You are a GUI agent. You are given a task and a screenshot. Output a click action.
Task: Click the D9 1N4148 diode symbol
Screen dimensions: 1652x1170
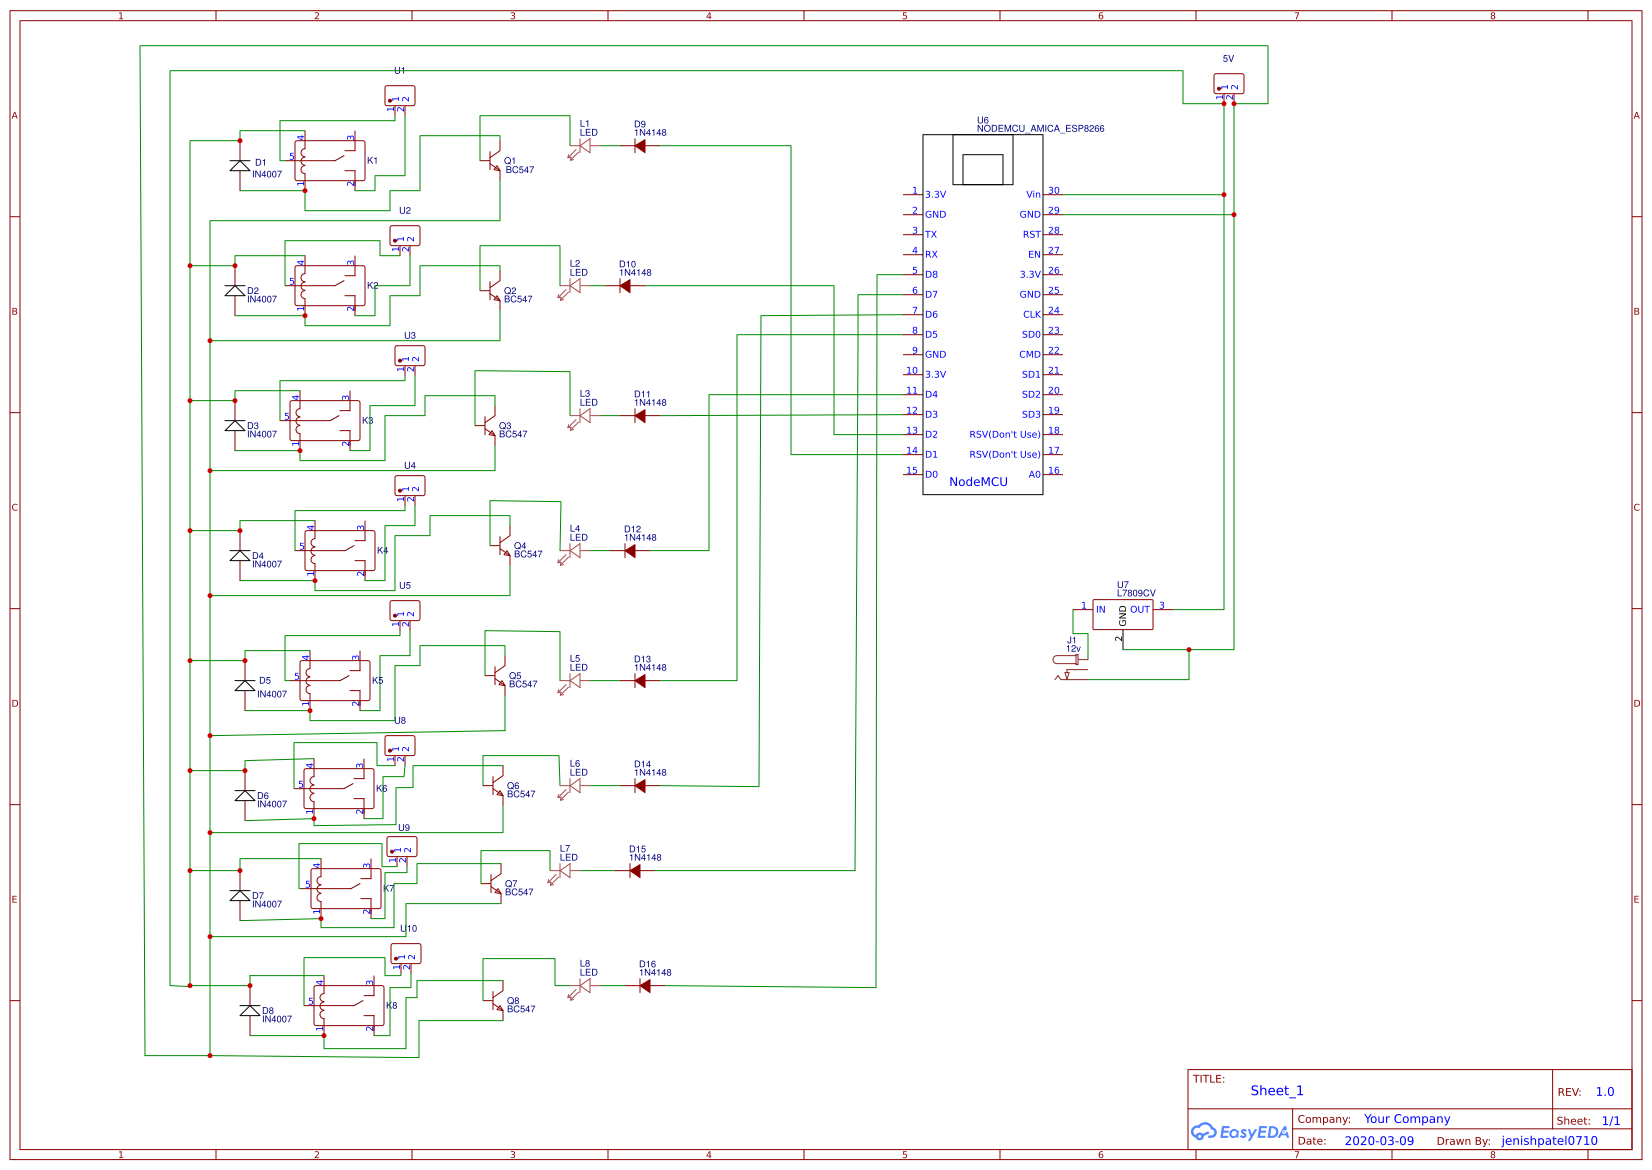pos(639,146)
